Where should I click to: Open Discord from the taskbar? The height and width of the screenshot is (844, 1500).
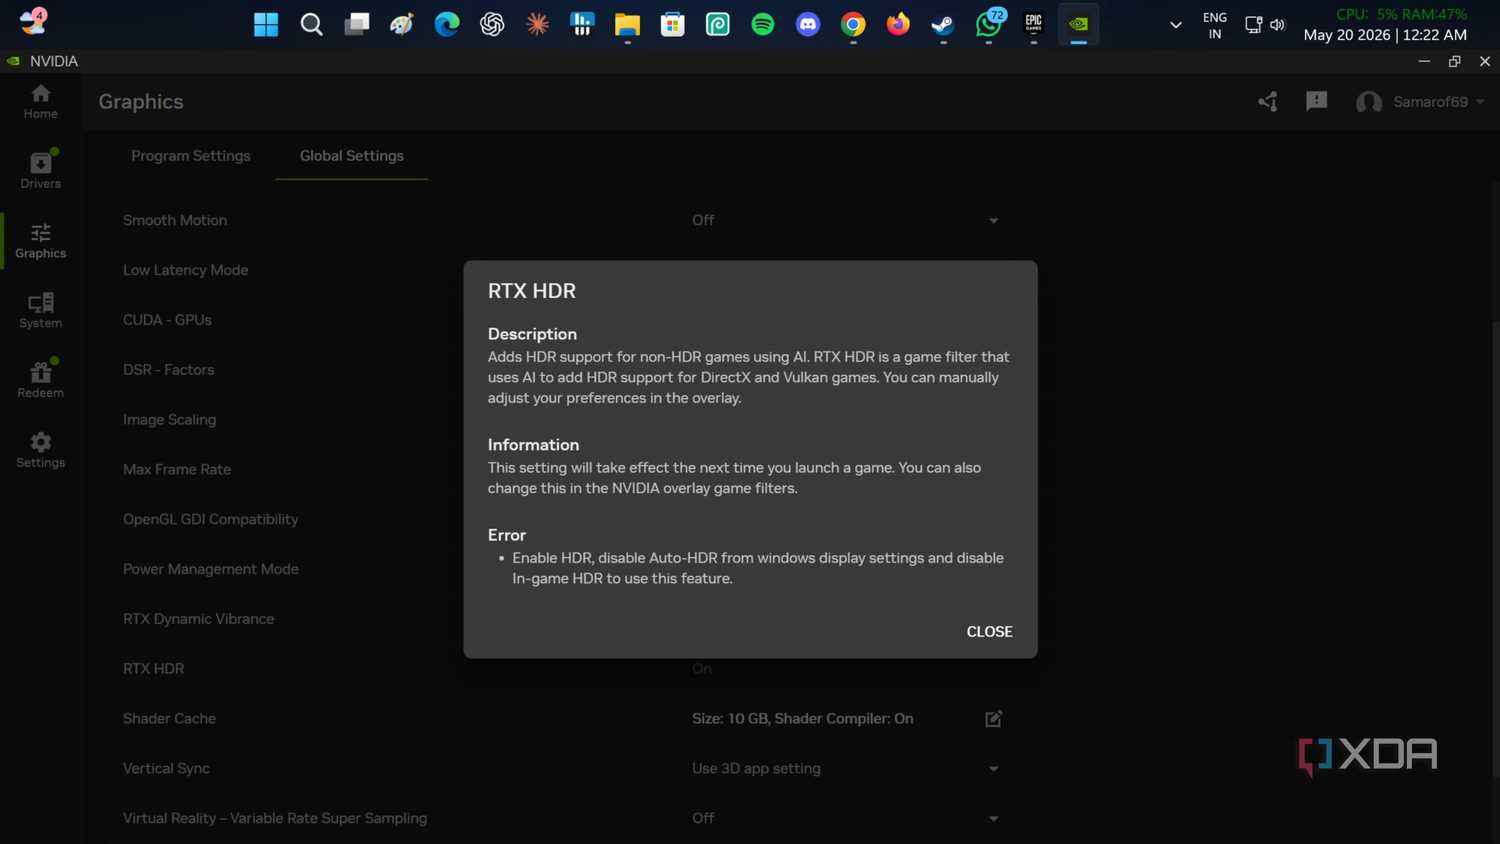(808, 24)
